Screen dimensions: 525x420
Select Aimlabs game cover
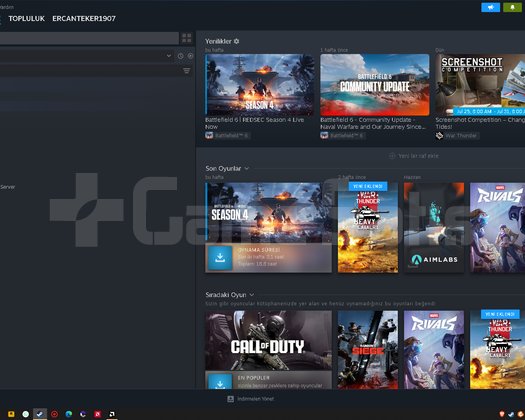tap(434, 227)
